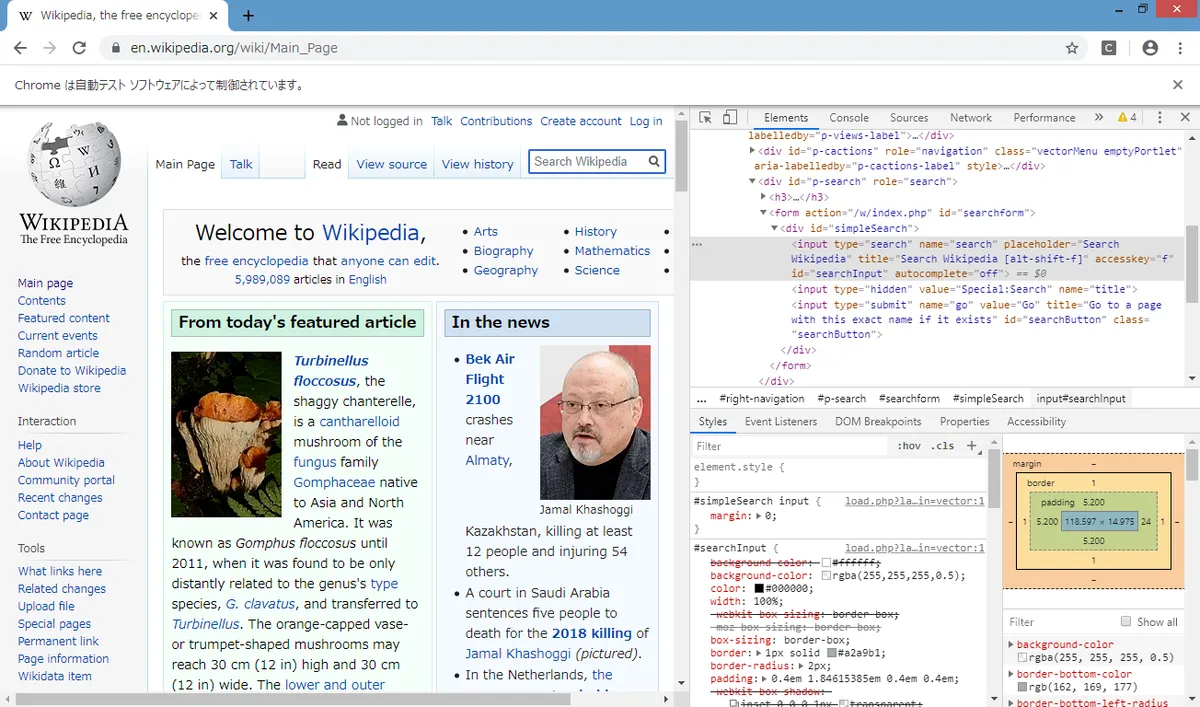Click the bookmark star in the address bar
Image resolution: width=1200 pixels, height=707 pixels.
(1071, 47)
